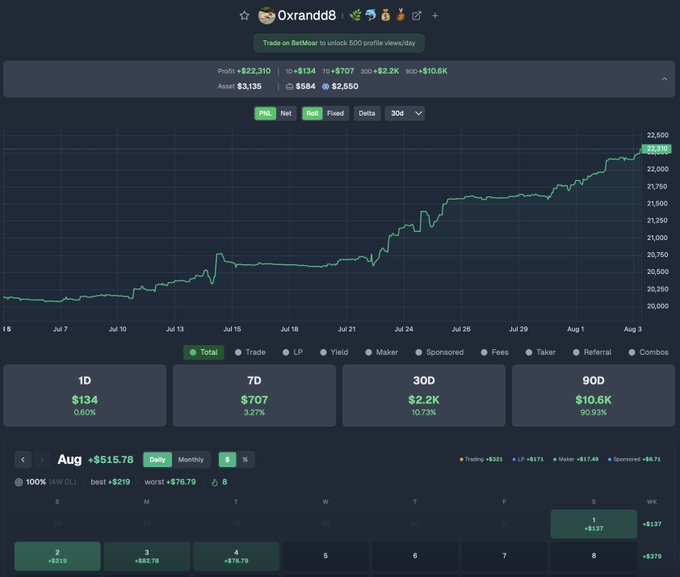Open the 90D $10.6K stats card
Screen dimensions: 680x577
tap(593, 395)
